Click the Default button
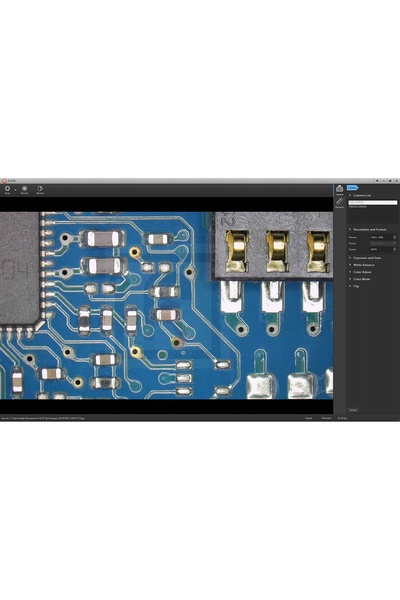This screenshot has height=600, width=400. coord(353,410)
